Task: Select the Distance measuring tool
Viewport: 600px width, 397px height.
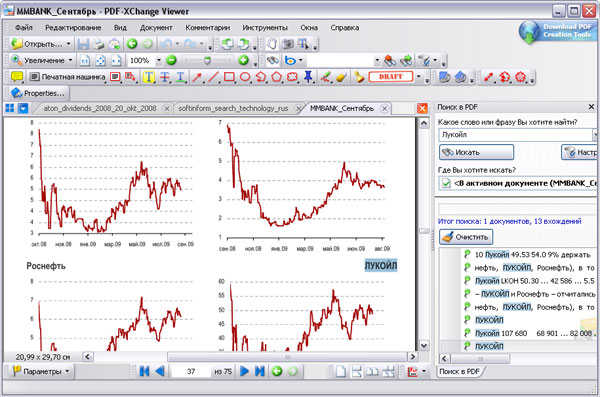Action: coord(488,77)
